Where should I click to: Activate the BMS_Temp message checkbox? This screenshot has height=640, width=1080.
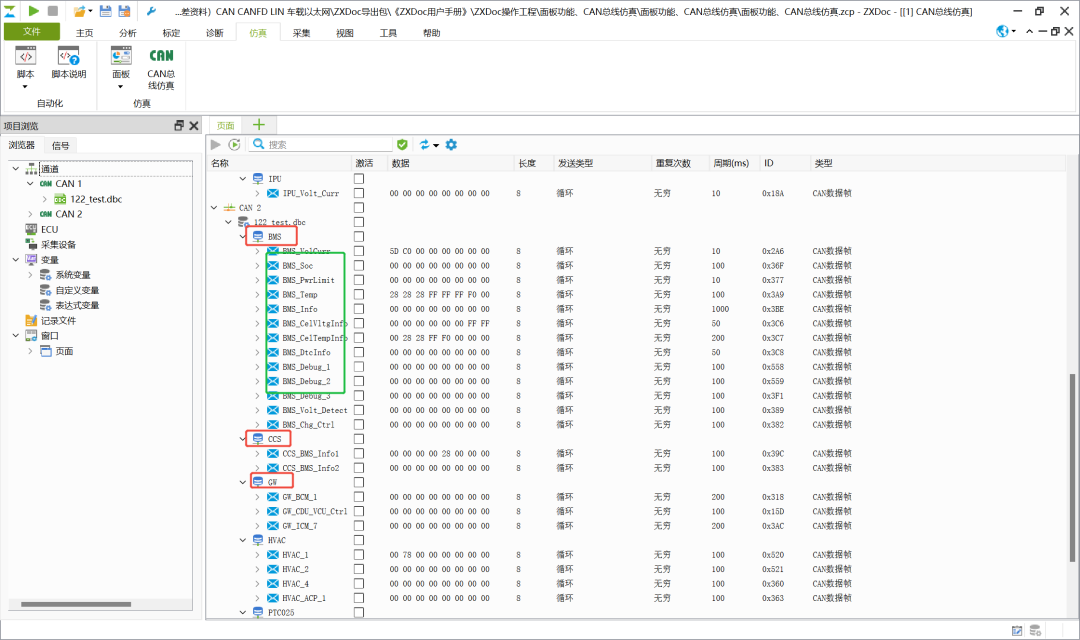pyautogui.click(x=359, y=294)
